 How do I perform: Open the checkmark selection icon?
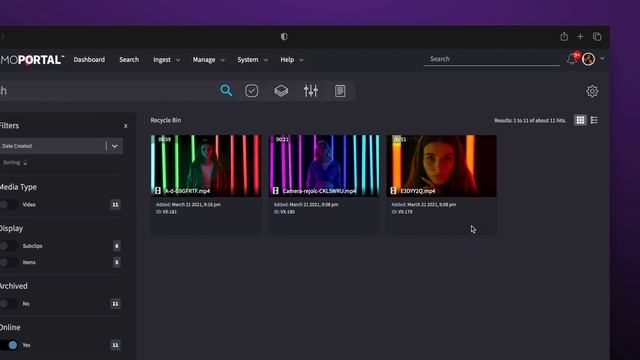[x=251, y=91]
